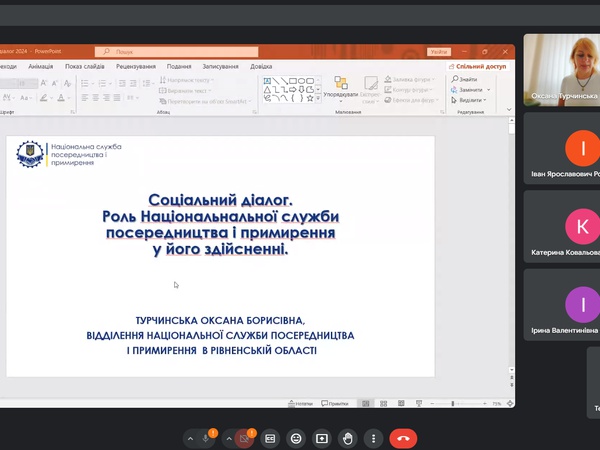Open Примітки comments in status bar
Viewport: 600px width, 450px height.
[335, 403]
